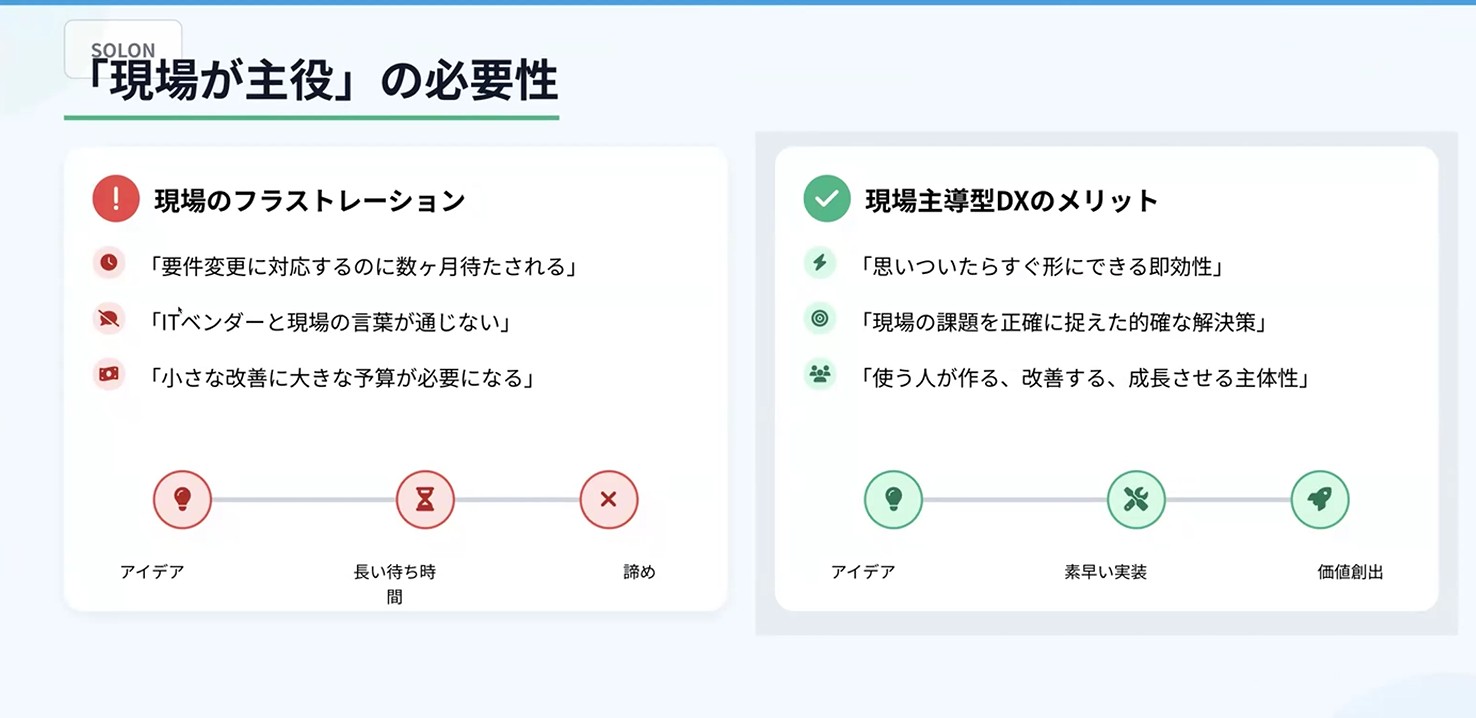Click the crossed-out speech bubble icon
The height and width of the screenshot is (718, 1476).
pyautogui.click(x=109, y=319)
